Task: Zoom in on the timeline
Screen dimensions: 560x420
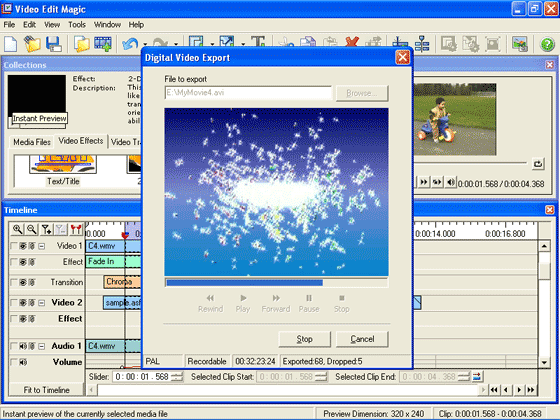Action: 17,229
